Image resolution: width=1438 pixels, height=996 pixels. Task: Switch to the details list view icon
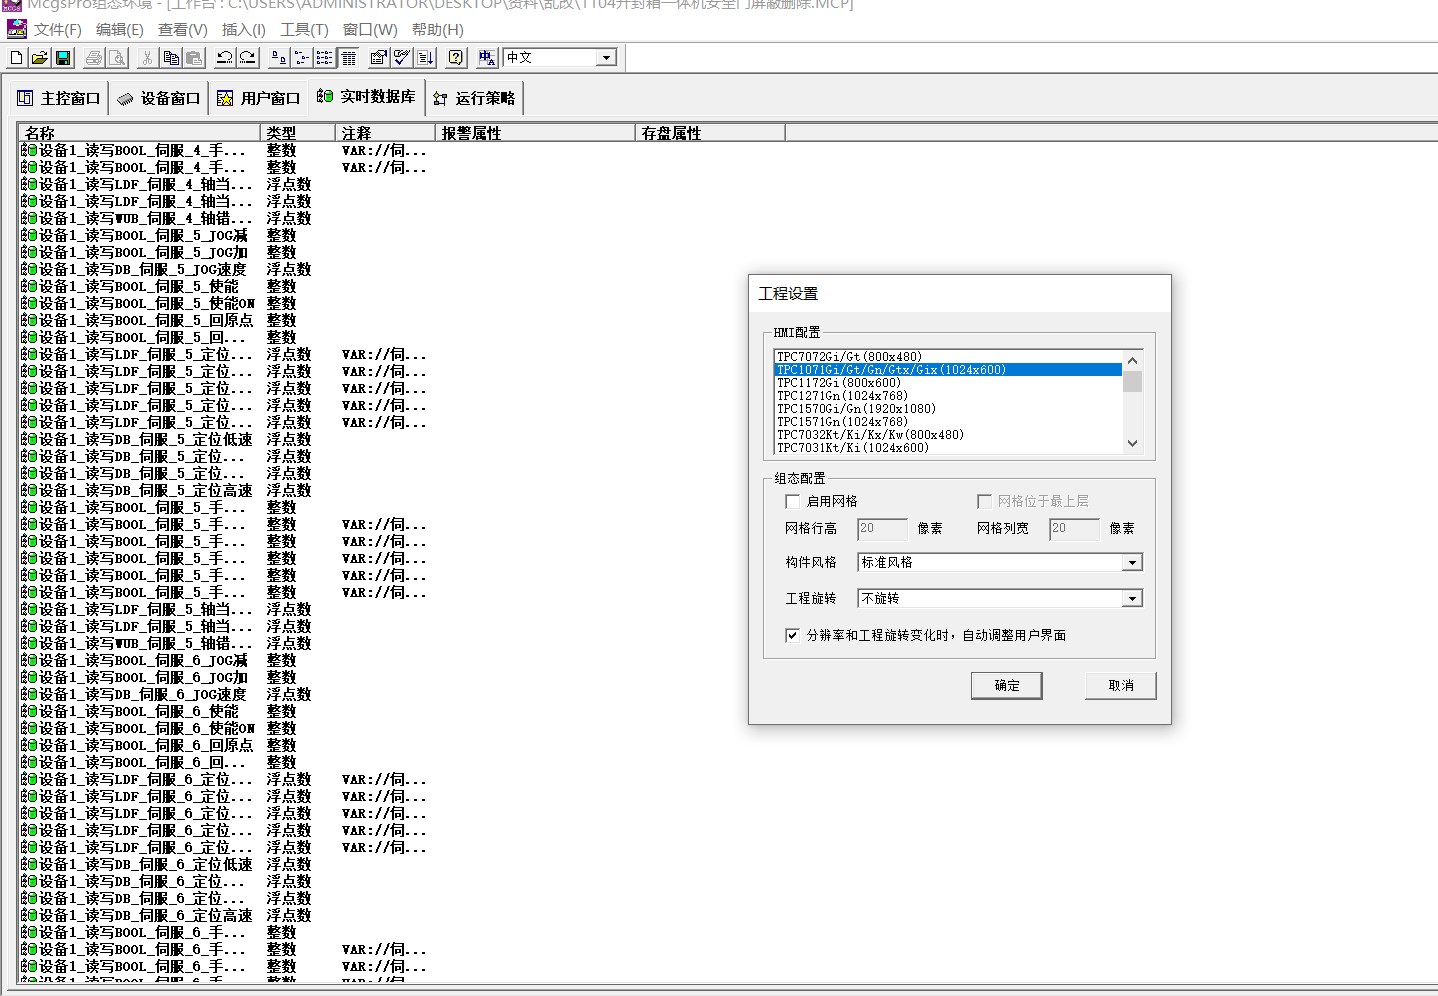(349, 58)
